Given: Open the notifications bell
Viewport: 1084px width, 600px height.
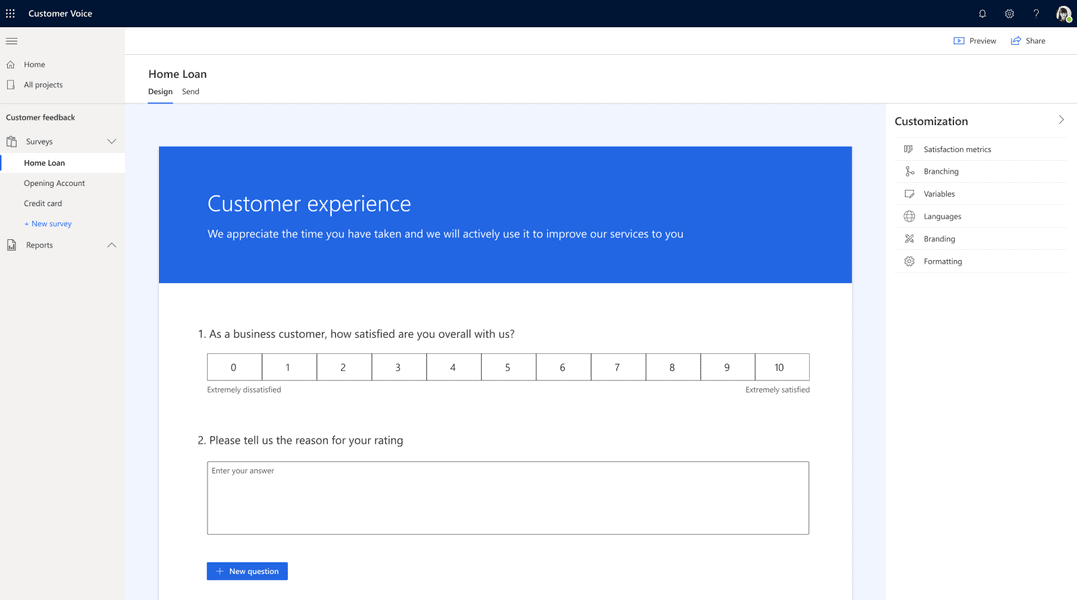Looking at the screenshot, I should (x=982, y=13).
